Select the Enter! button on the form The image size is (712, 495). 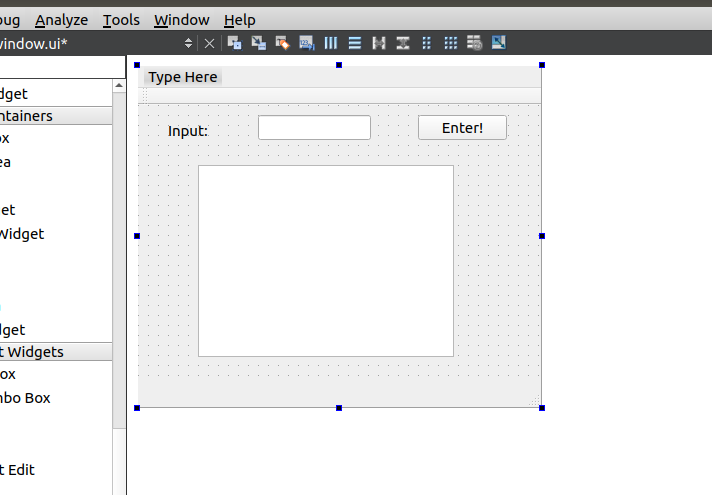click(462, 128)
